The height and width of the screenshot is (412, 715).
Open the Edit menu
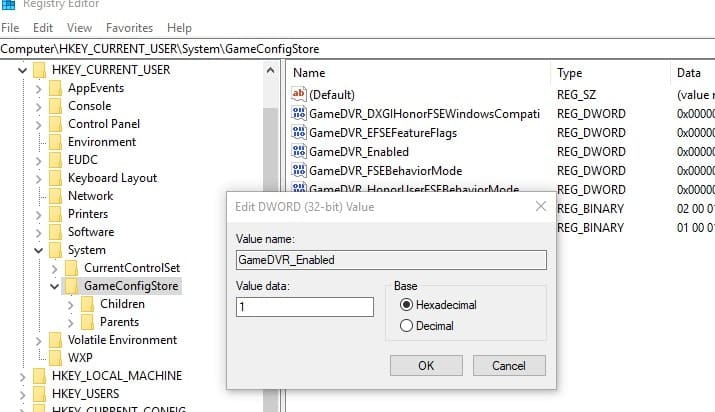[x=43, y=28]
